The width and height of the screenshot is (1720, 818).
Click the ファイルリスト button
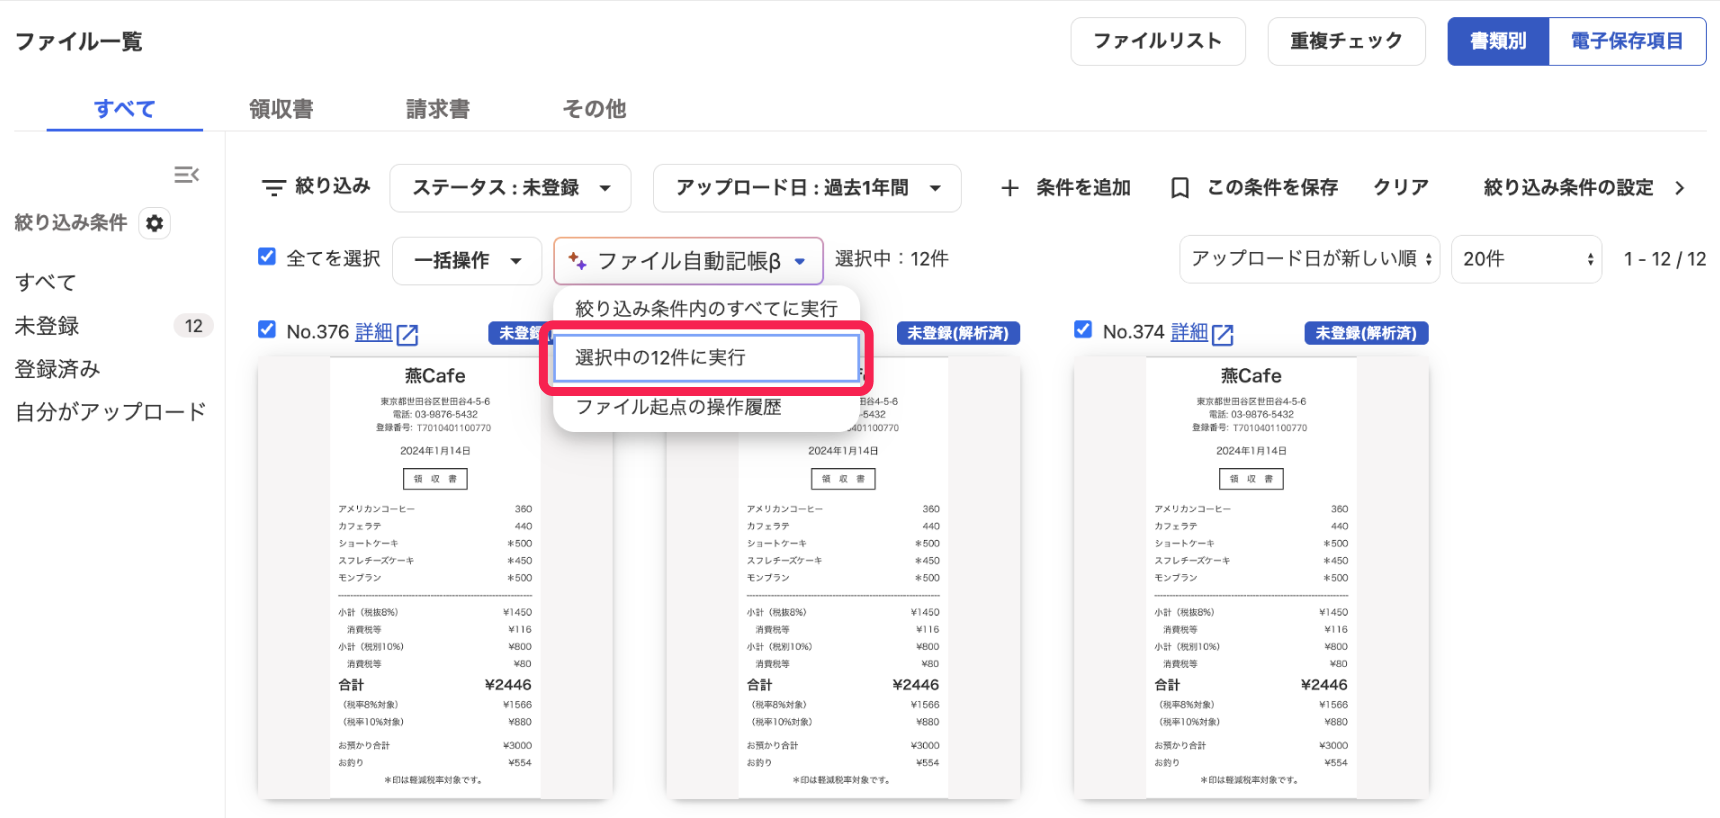click(x=1158, y=41)
